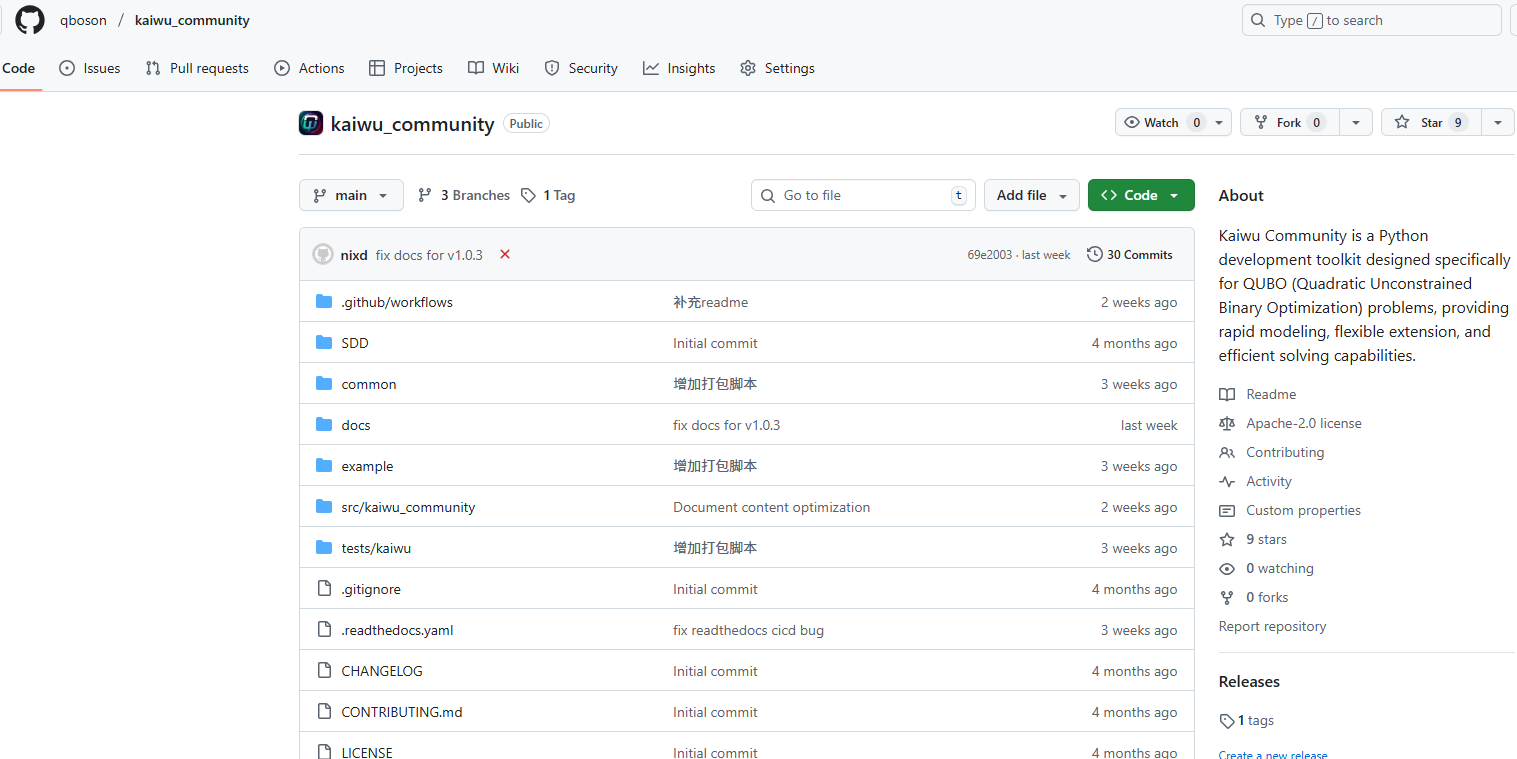
Task: Open the docs folder
Action: (355, 425)
